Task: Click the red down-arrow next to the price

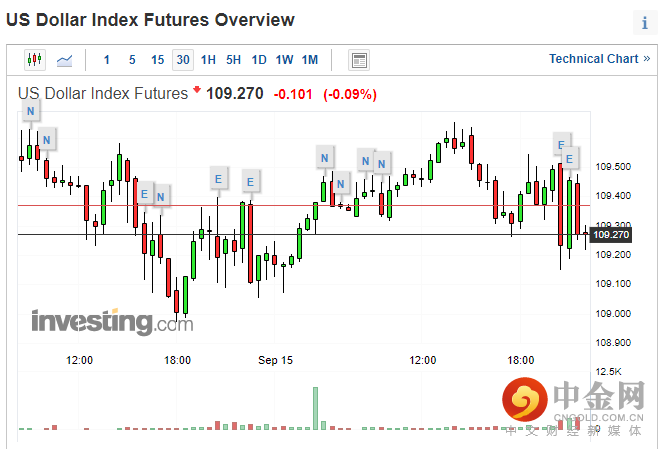Action: [x=197, y=91]
